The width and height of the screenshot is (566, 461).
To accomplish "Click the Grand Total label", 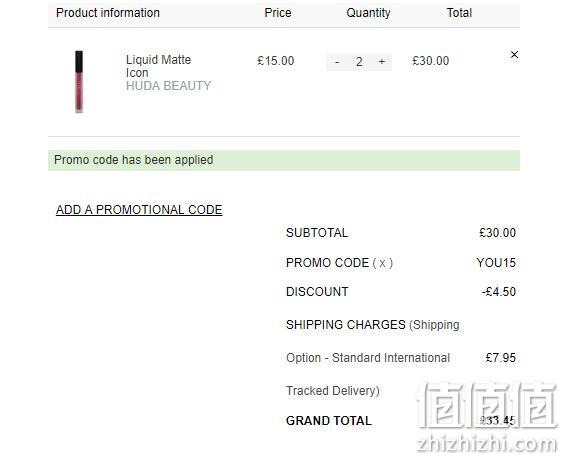I will [328, 421].
